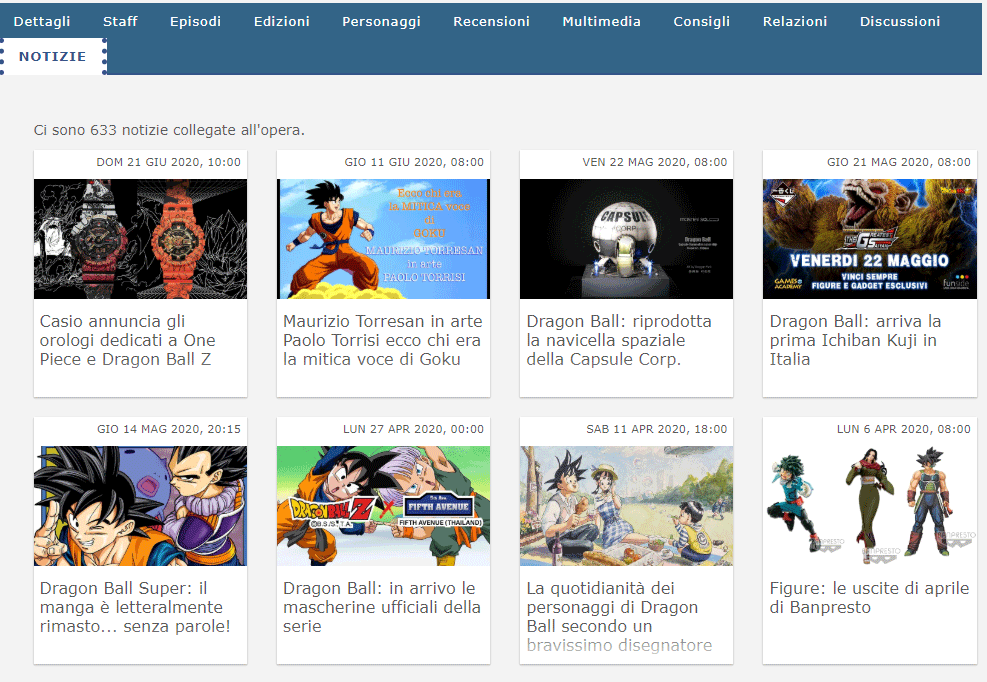The width and height of the screenshot is (987, 682).
Task: Open the Goku voice actor image
Action: coord(383,239)
